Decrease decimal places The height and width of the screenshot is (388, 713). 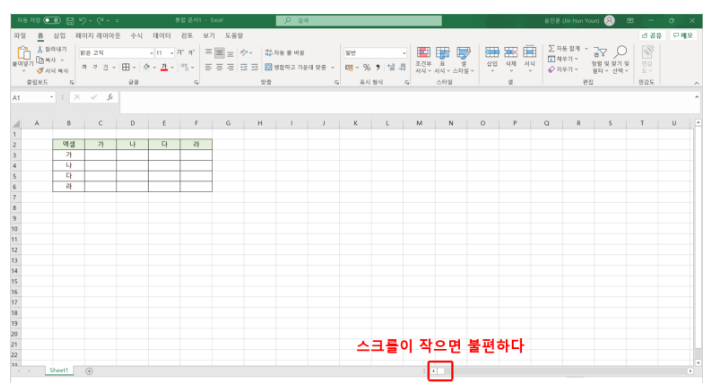(402, 67)
